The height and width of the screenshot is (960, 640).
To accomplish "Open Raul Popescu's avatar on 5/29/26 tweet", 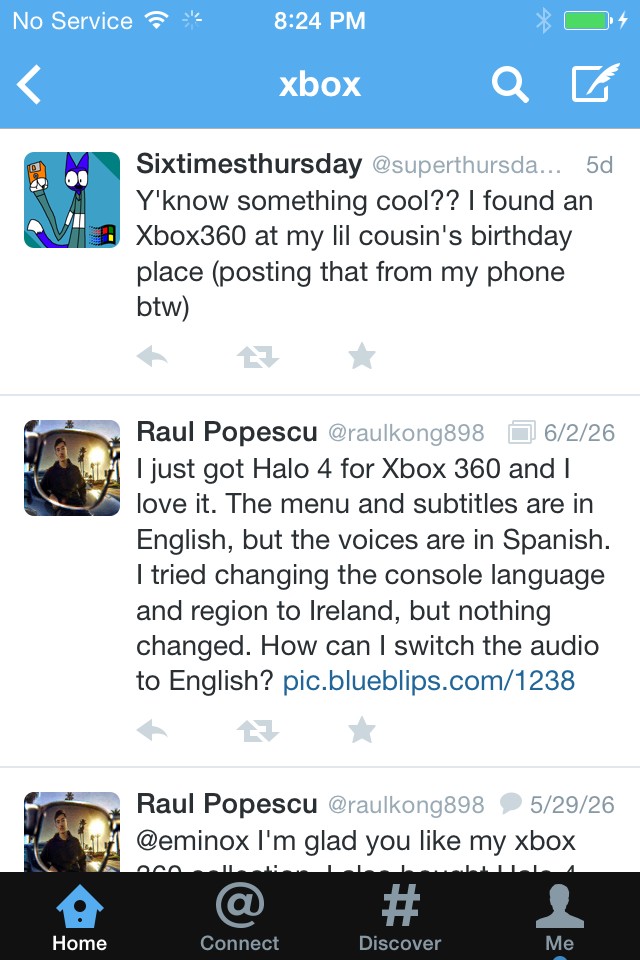I will coord(72,831).
